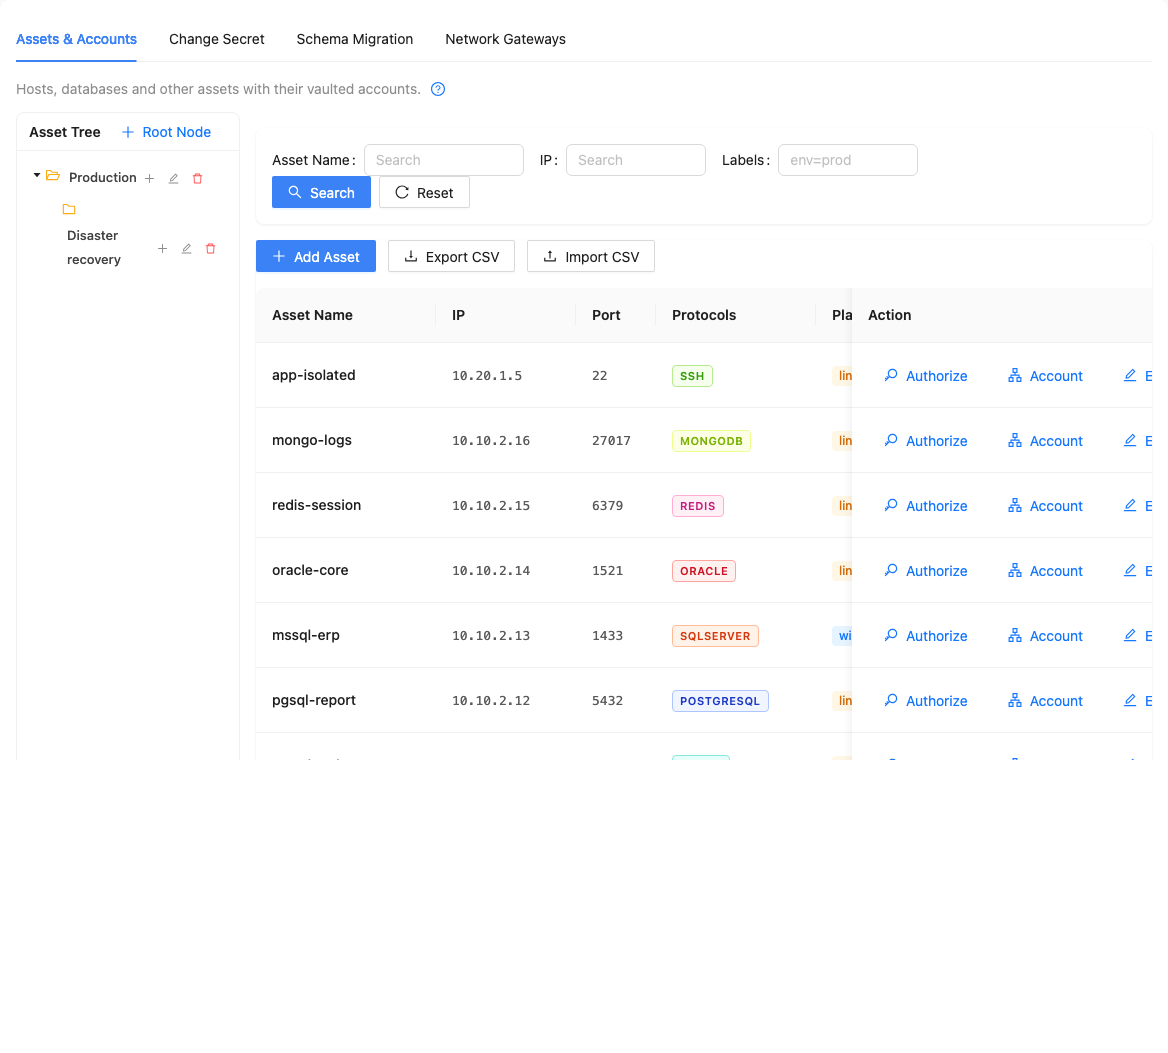Screen dimensions: 1168x1053
Task: Edit the oracle-core asset
Action: (x=1137, y=570)
